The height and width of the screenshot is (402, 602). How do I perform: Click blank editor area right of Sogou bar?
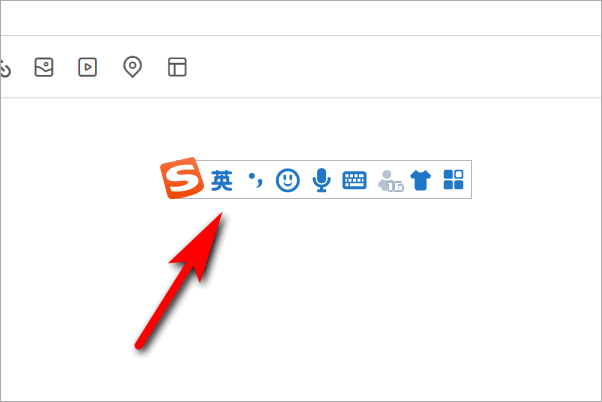coord(536,180)
